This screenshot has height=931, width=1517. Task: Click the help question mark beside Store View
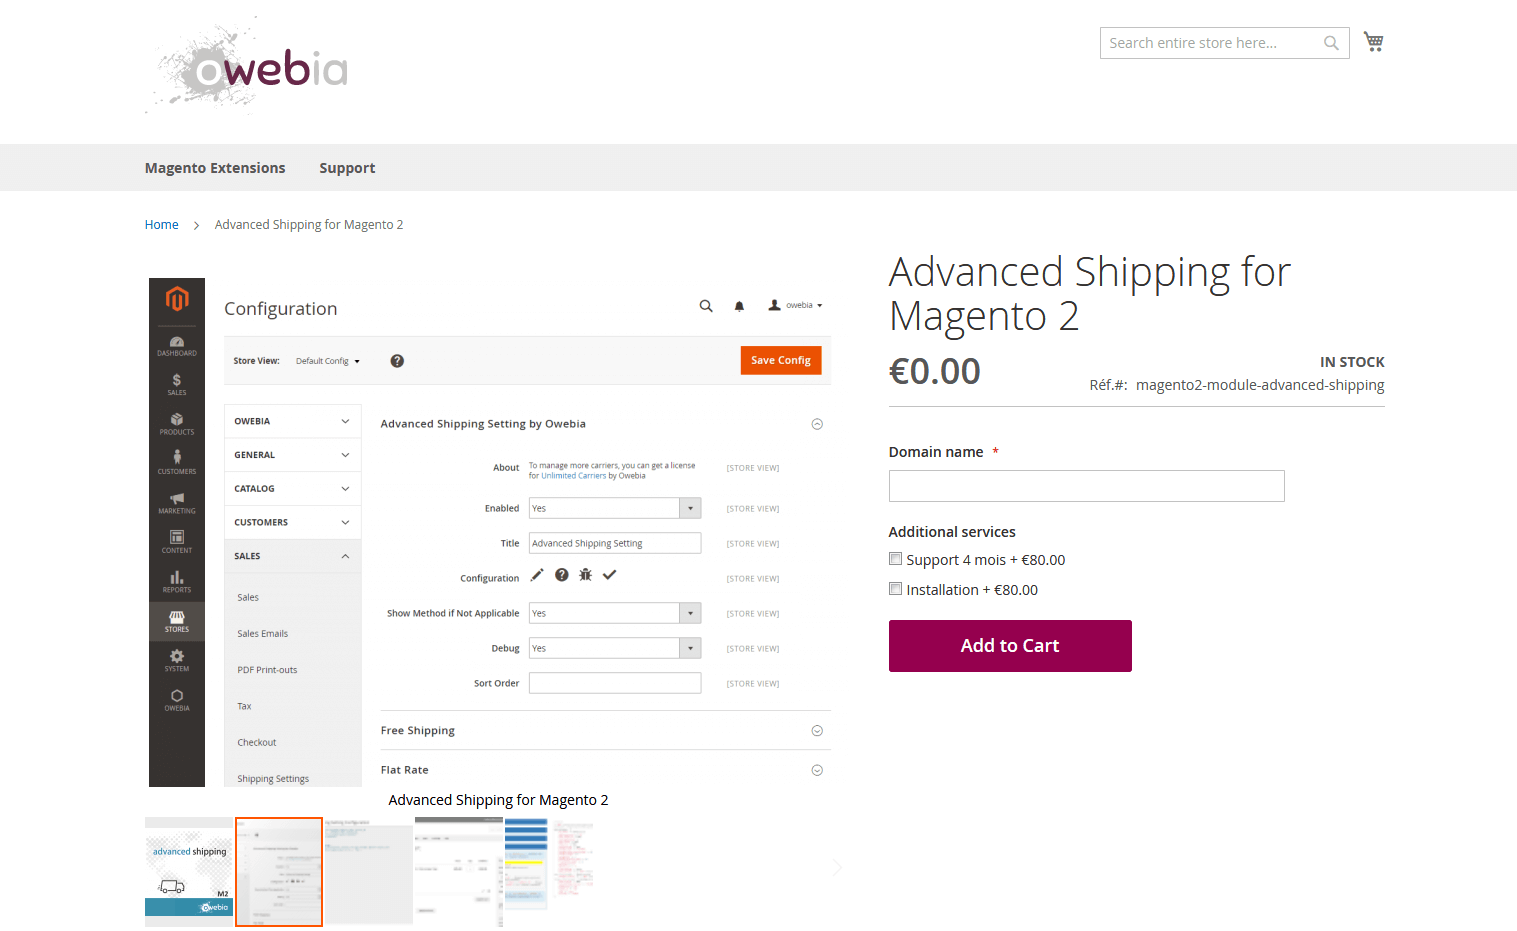(x=397, y=361)
